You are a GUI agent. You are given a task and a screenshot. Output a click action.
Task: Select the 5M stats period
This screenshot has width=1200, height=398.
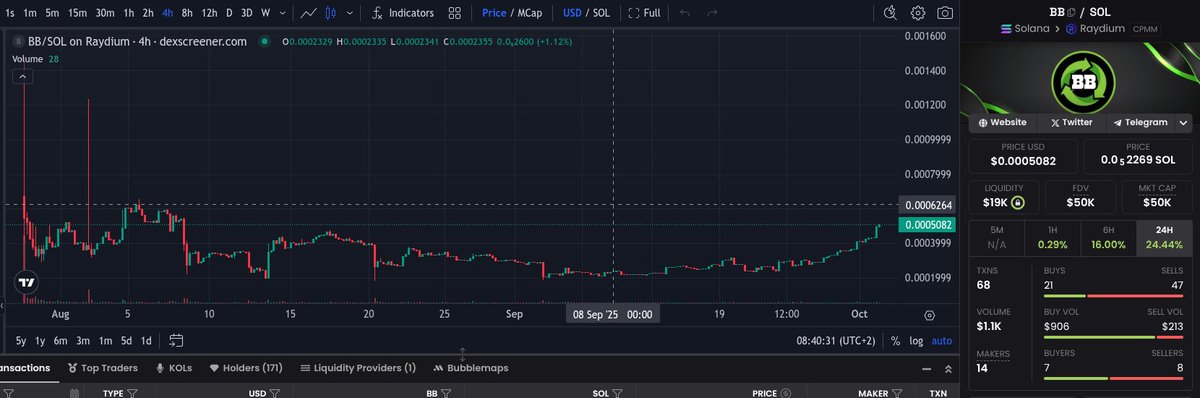pos(996,238)
